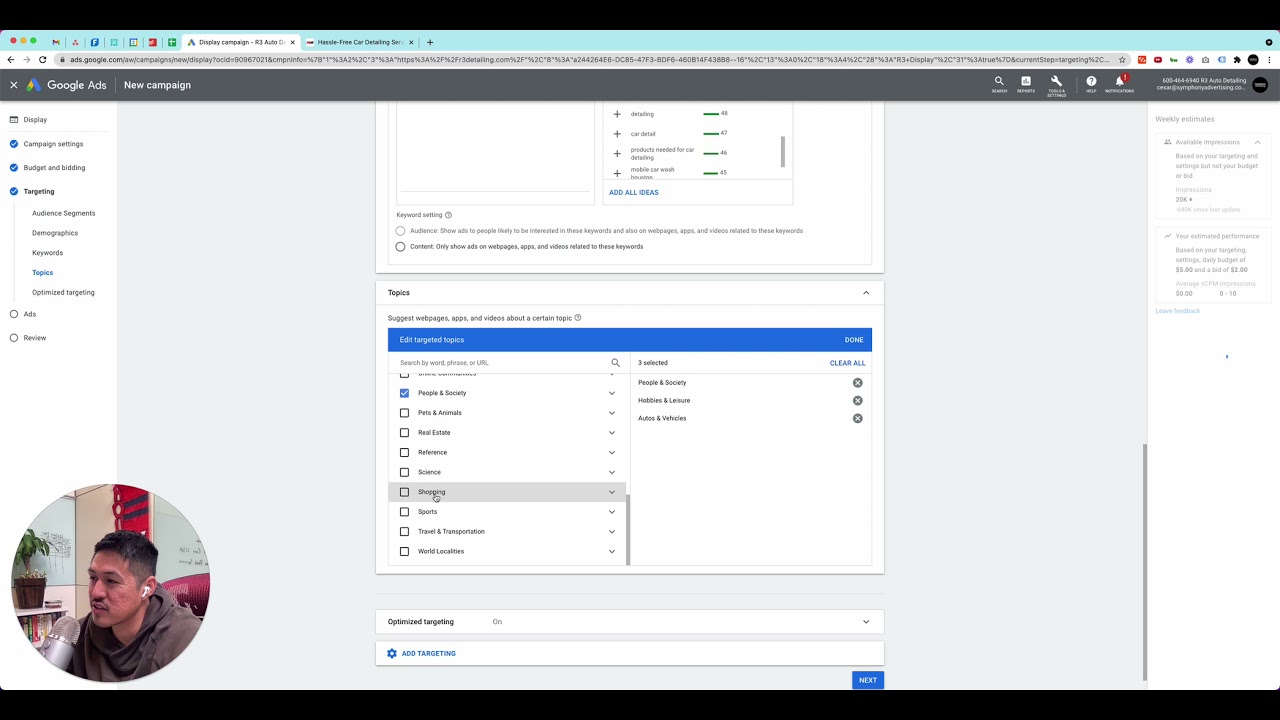1280x720 pixels.
Task: Check the Real Estate topic
Action: click(404, 433)
